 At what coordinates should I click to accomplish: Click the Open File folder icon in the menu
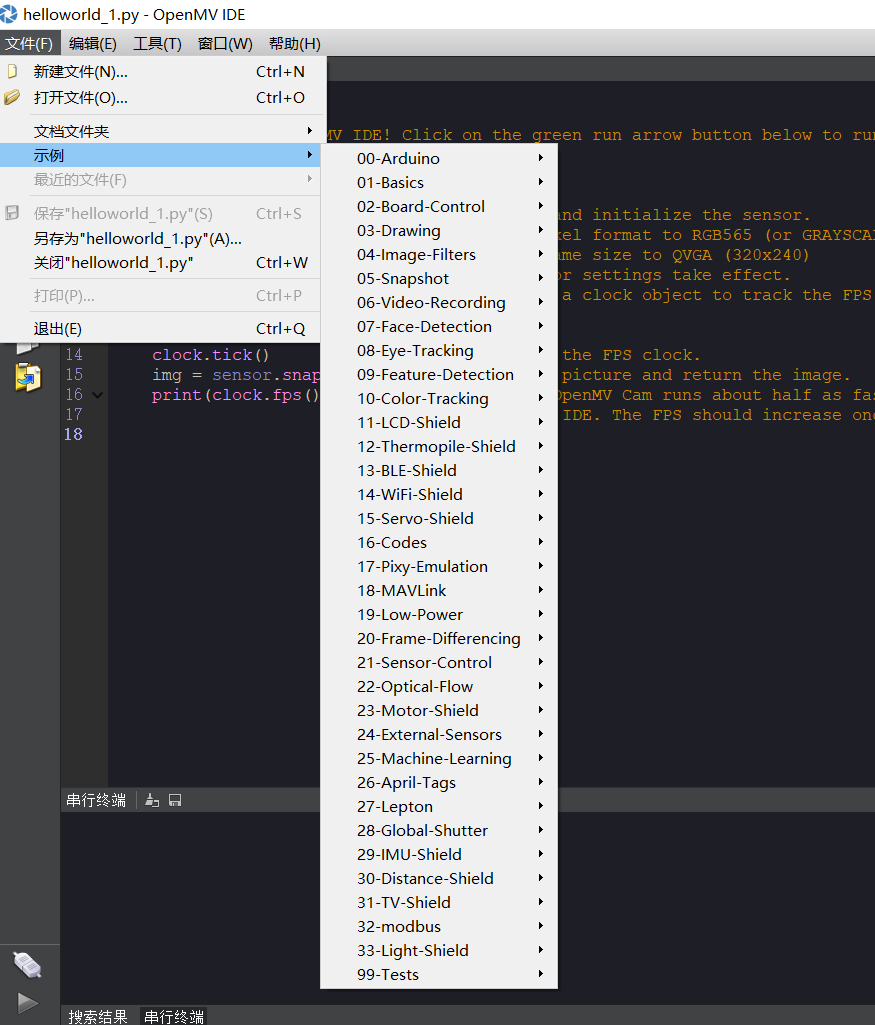[12, 97]
